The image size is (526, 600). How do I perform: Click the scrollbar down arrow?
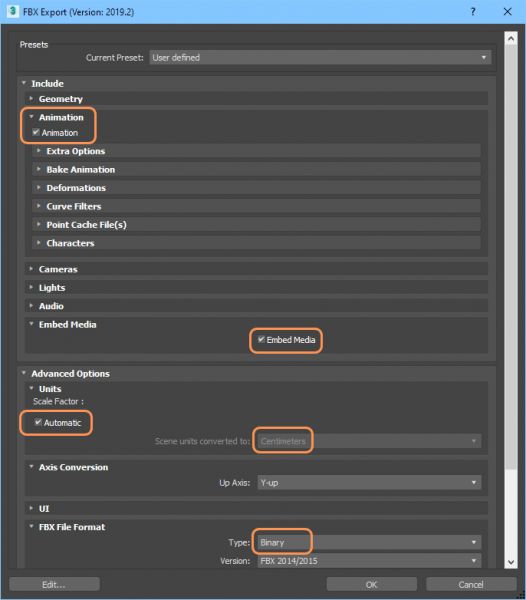(511, 562)
